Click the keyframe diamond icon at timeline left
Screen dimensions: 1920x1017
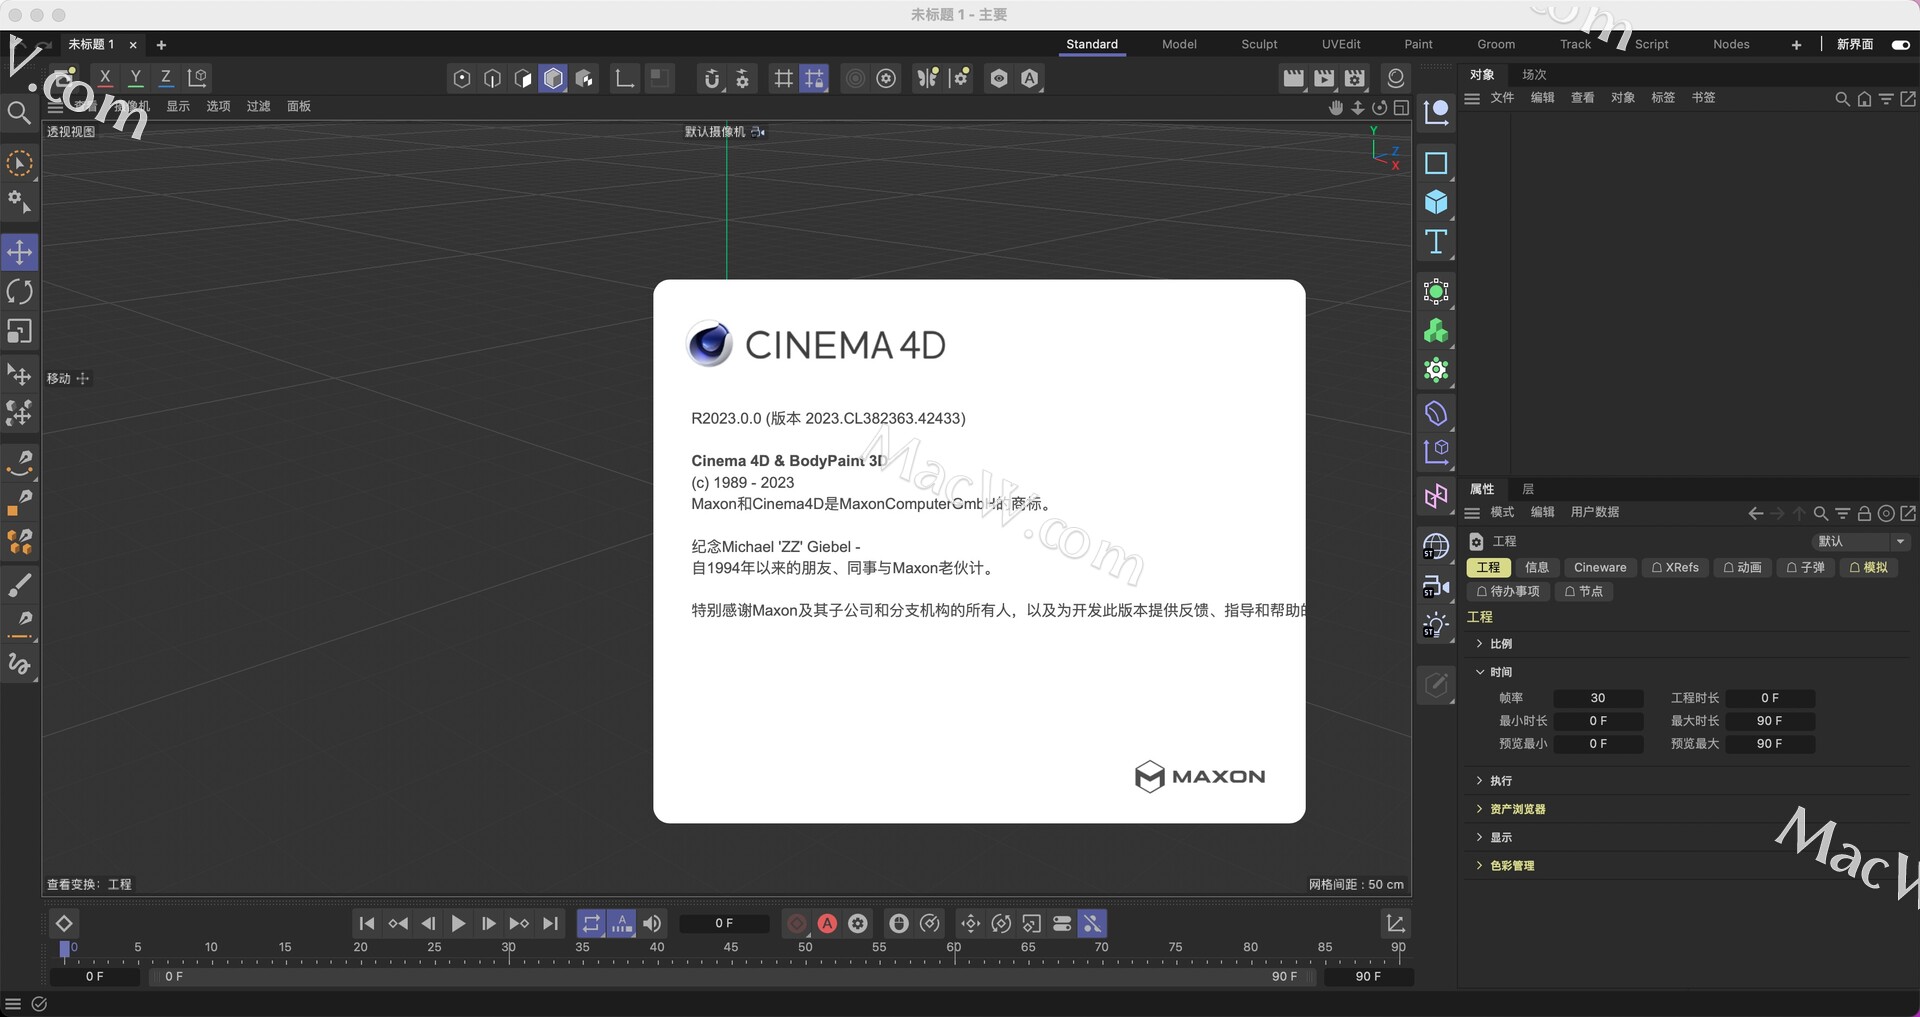[64, 923]
